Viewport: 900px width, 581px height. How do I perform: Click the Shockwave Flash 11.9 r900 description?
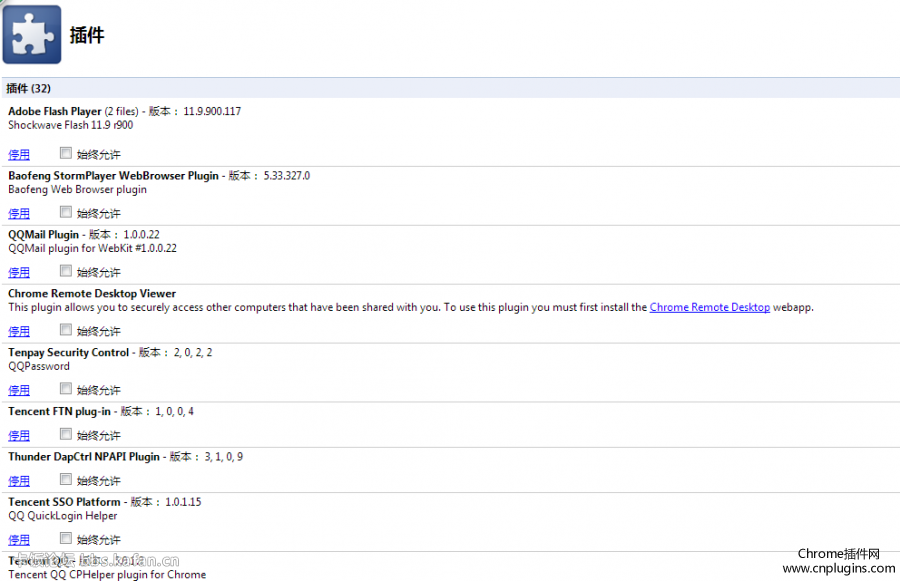tap(71, 125)
